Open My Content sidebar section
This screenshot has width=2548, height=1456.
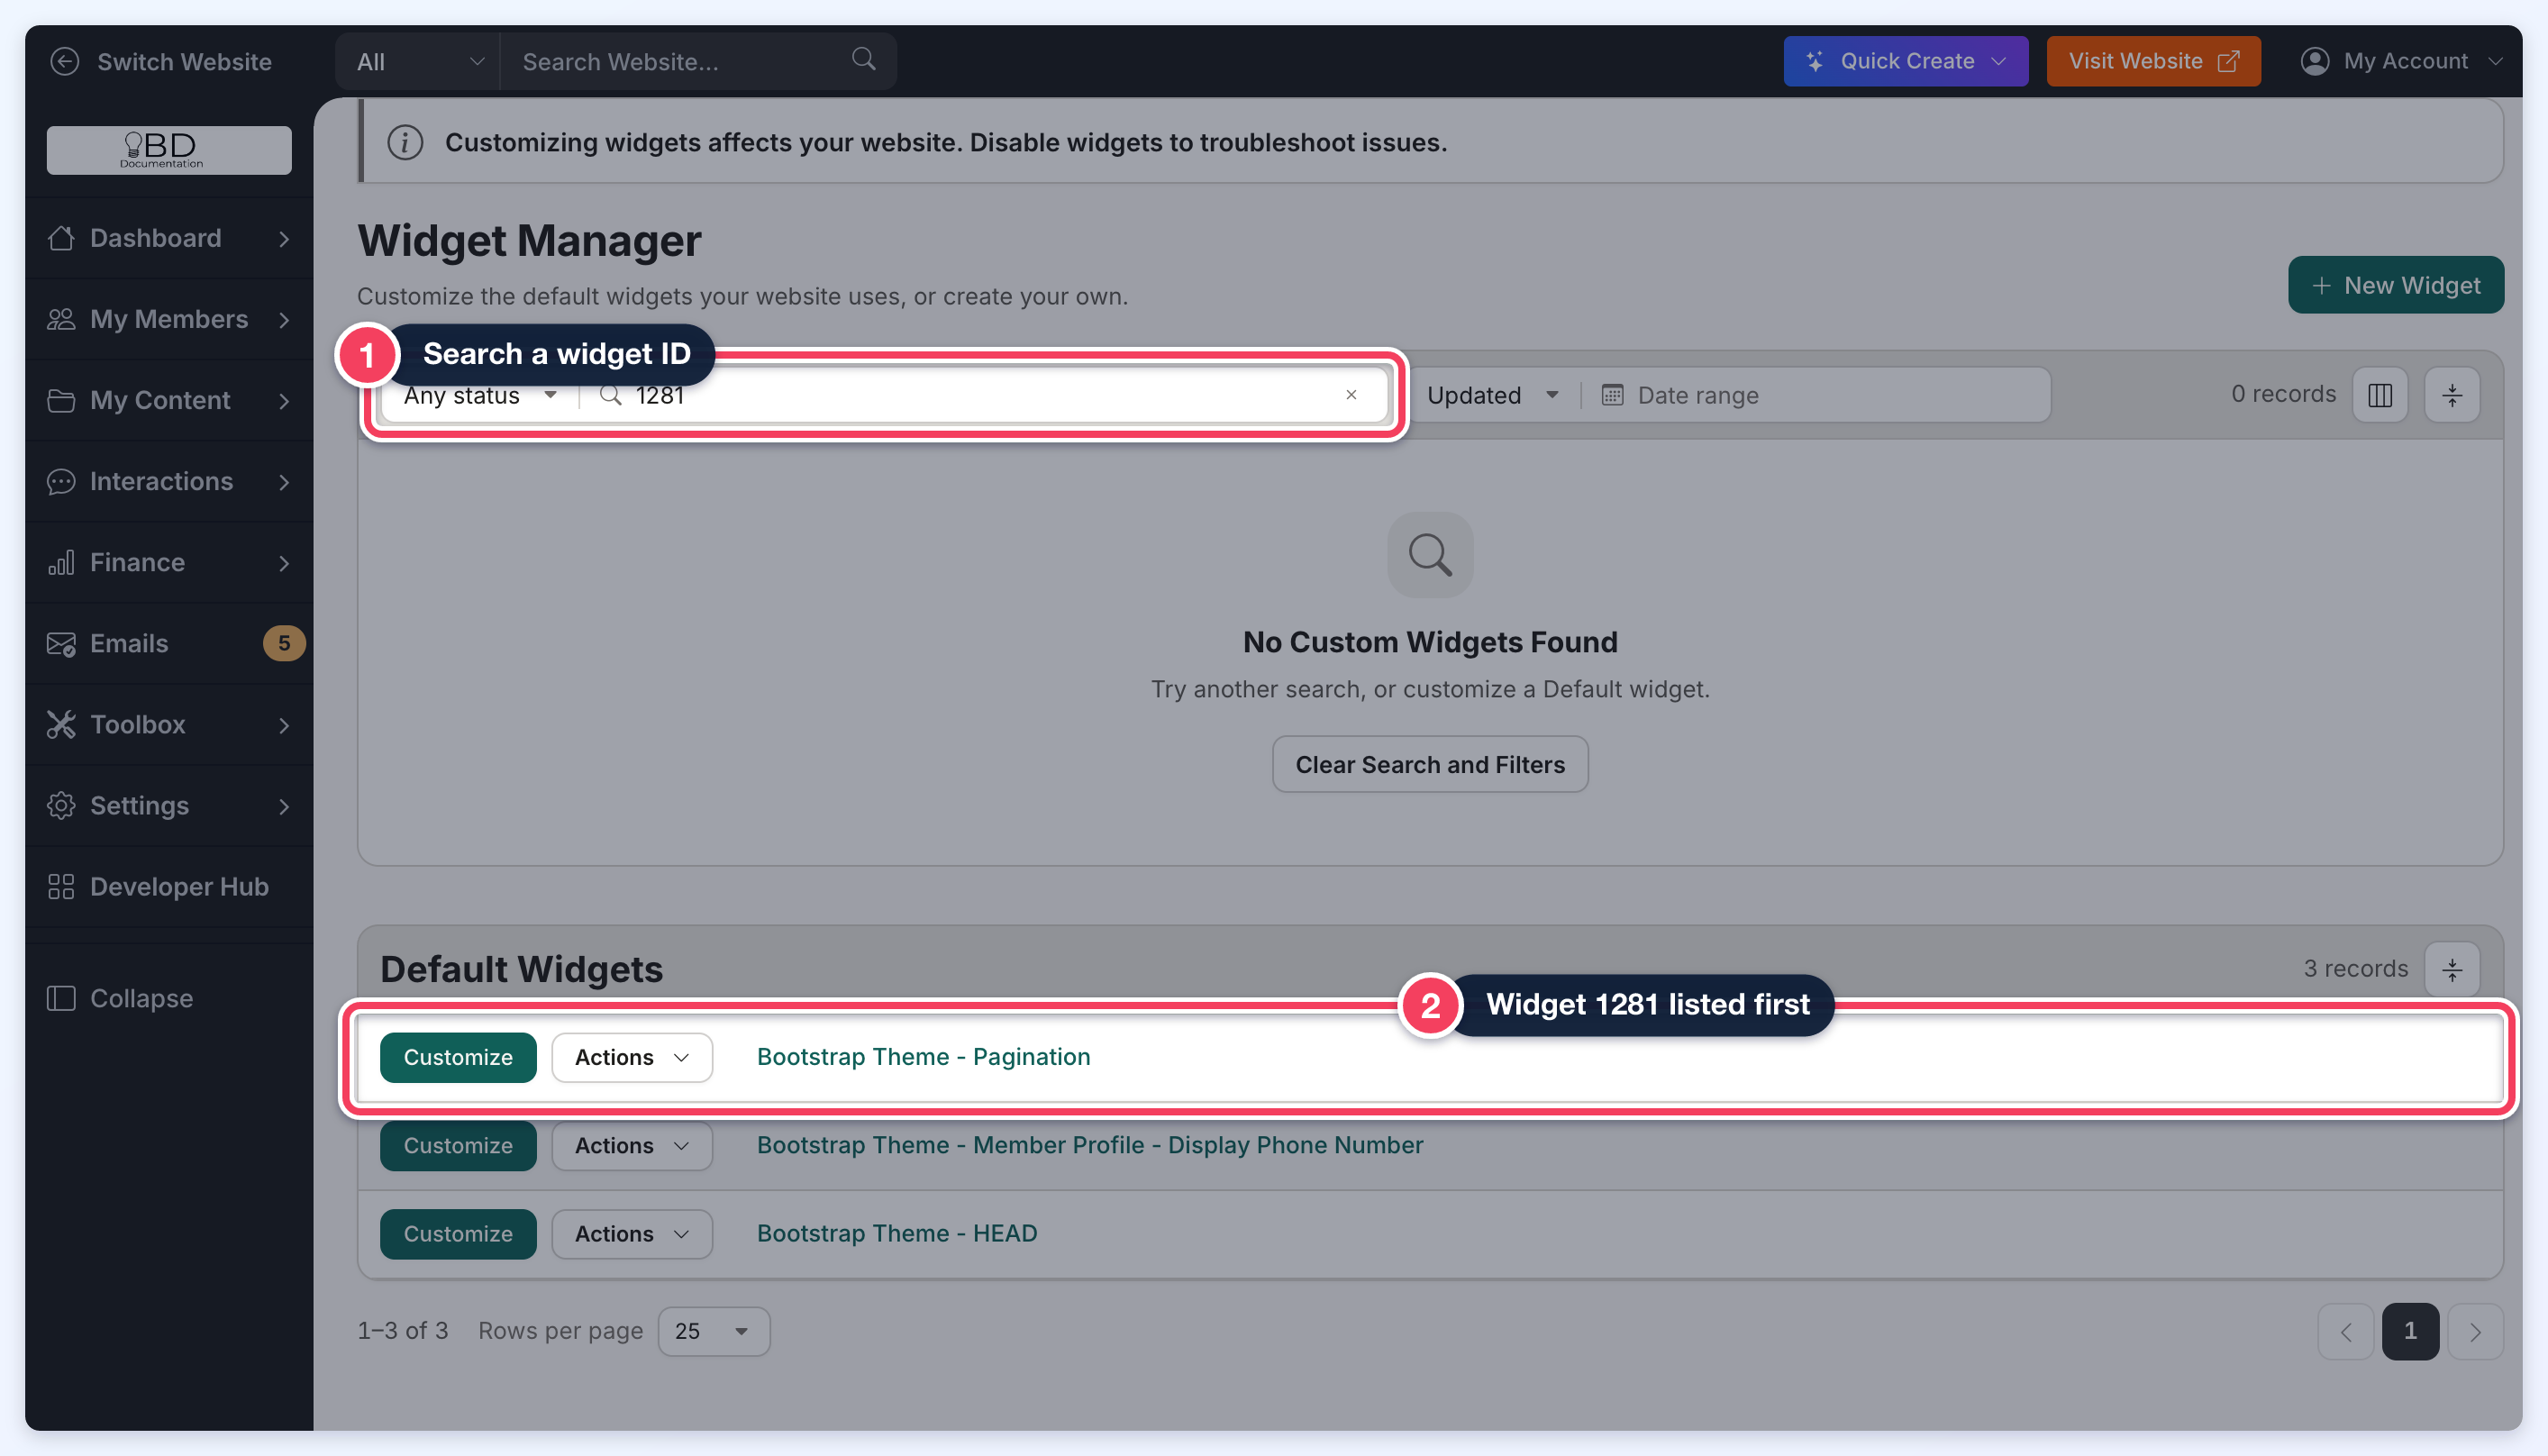click(170, 400)
